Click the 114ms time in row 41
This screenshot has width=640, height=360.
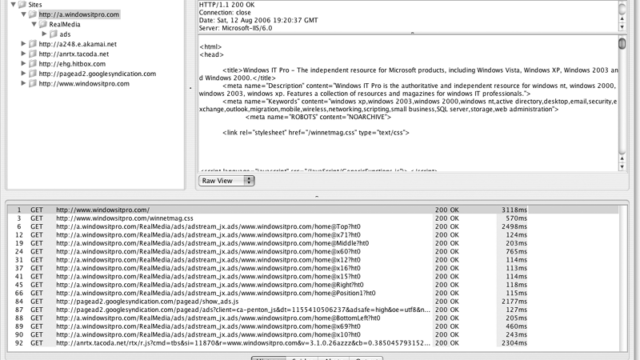pyautogui.click(x=516, y=277)
